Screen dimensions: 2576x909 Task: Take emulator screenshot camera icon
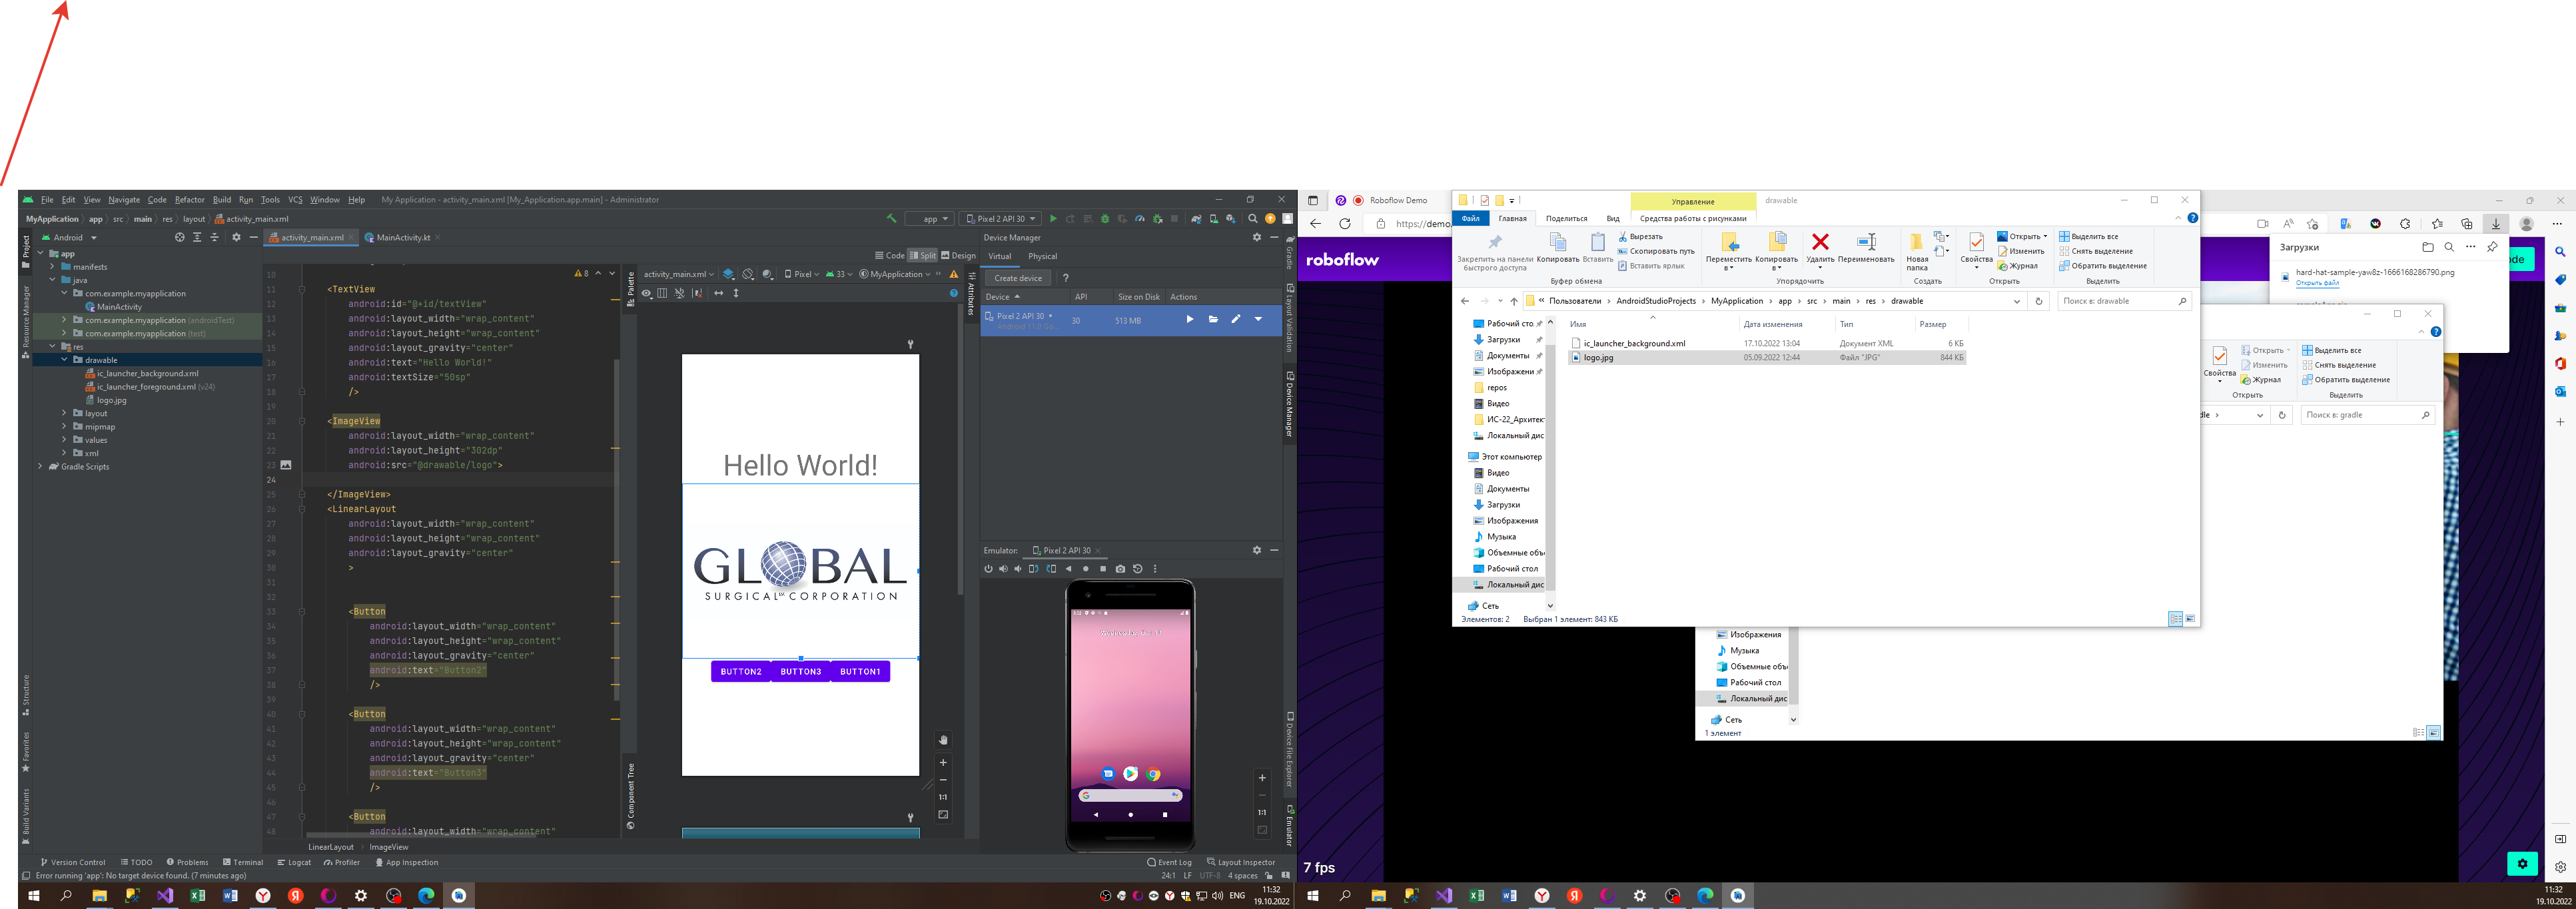pyautogui.click(x=1120, y=569)
